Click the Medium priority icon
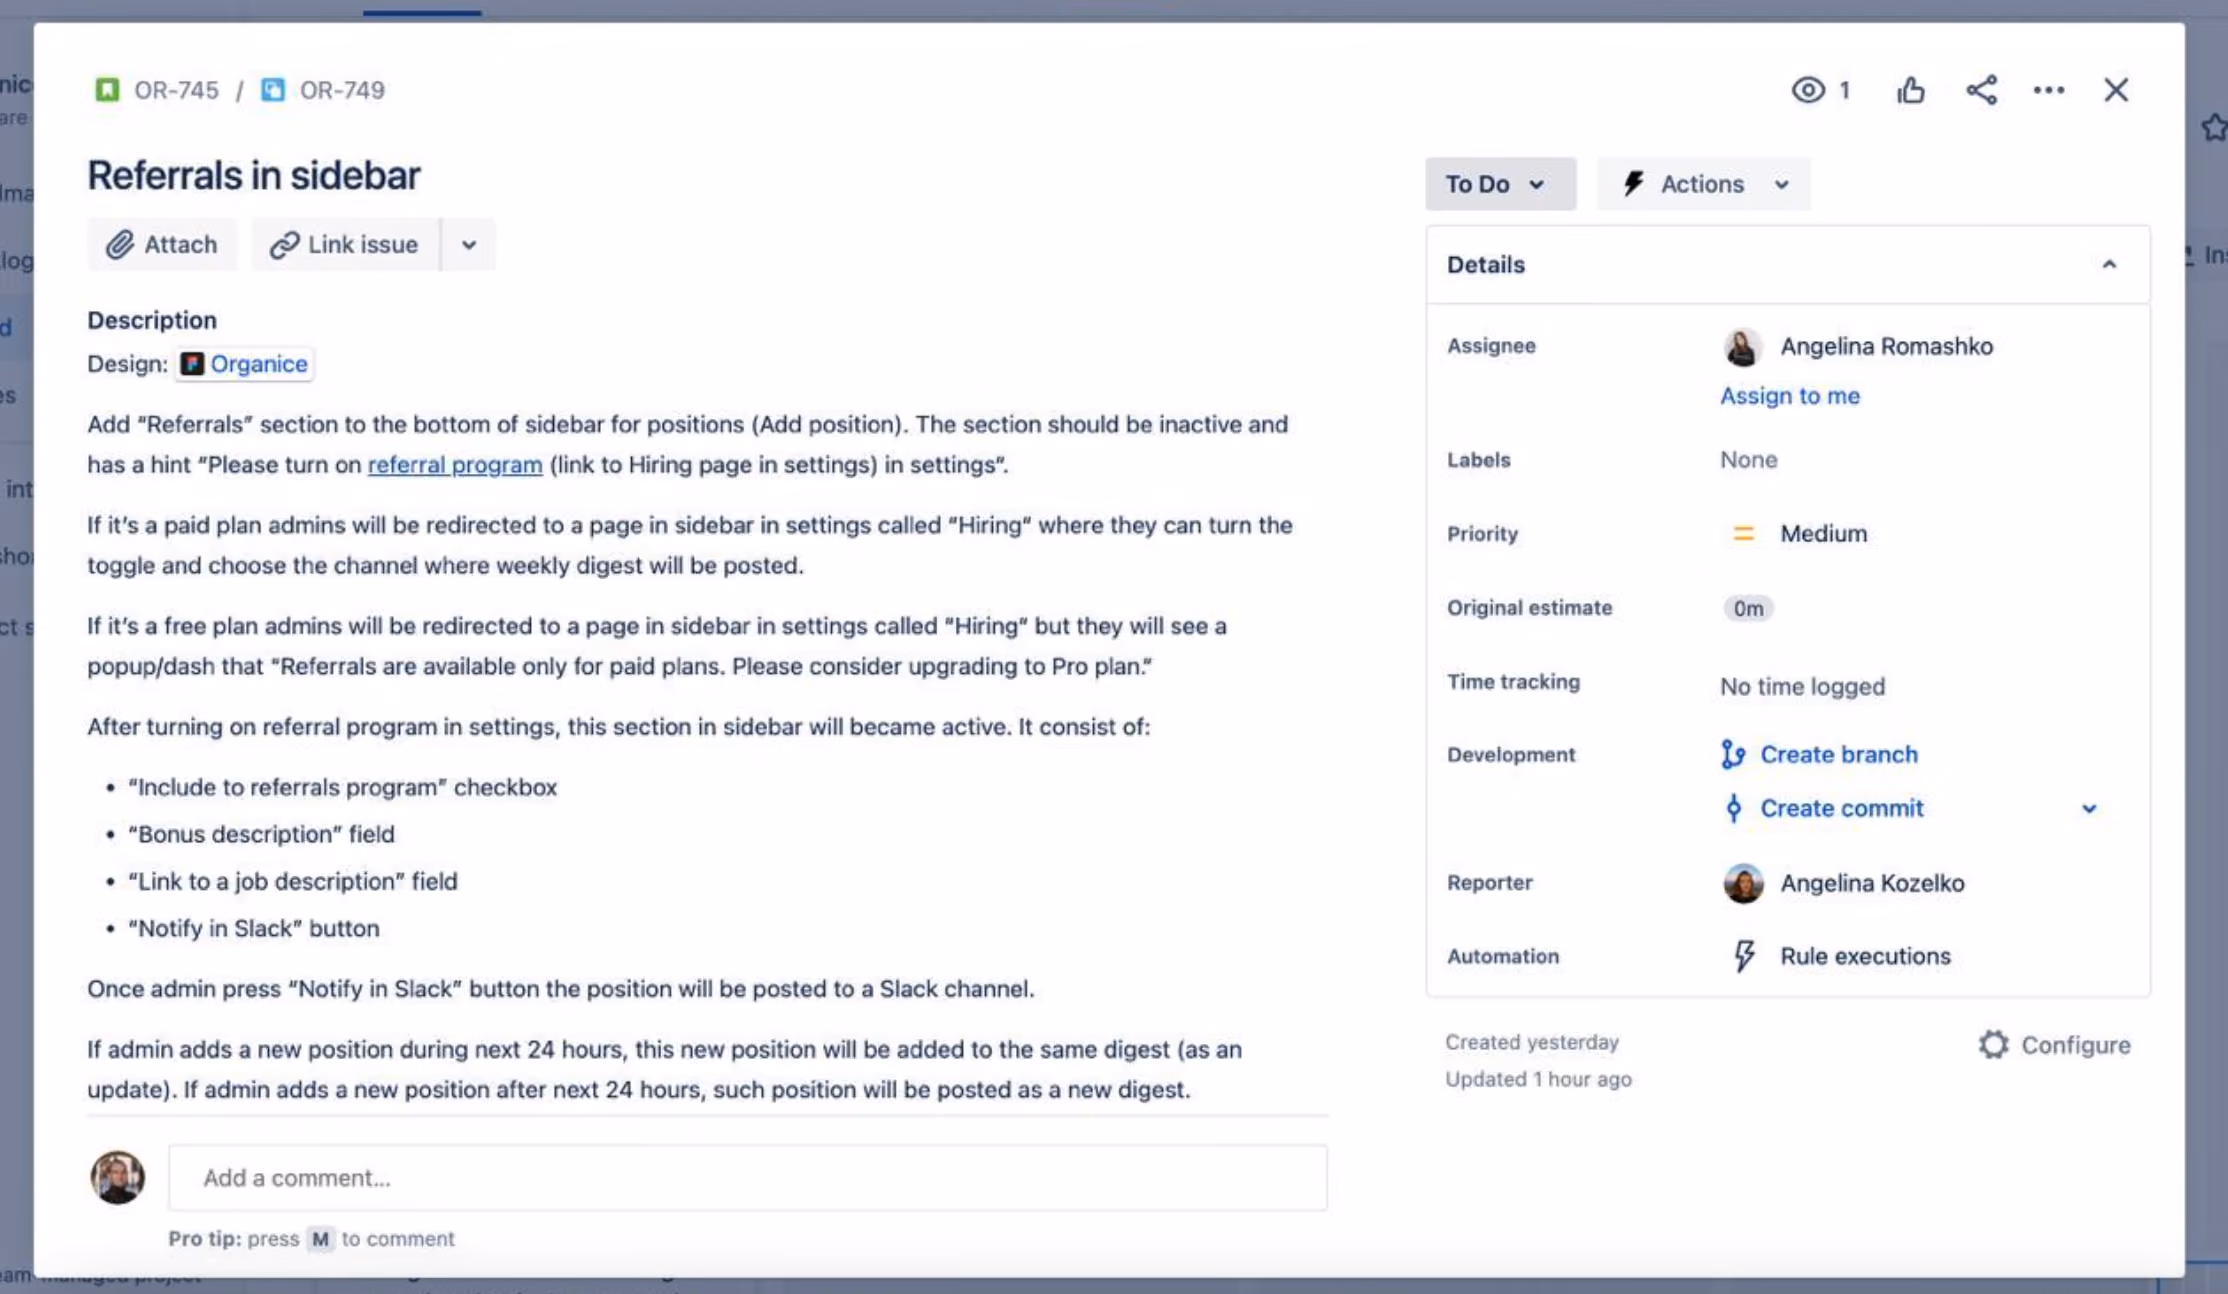This screenshot has height=1294, width=2228. (1743, 534)
